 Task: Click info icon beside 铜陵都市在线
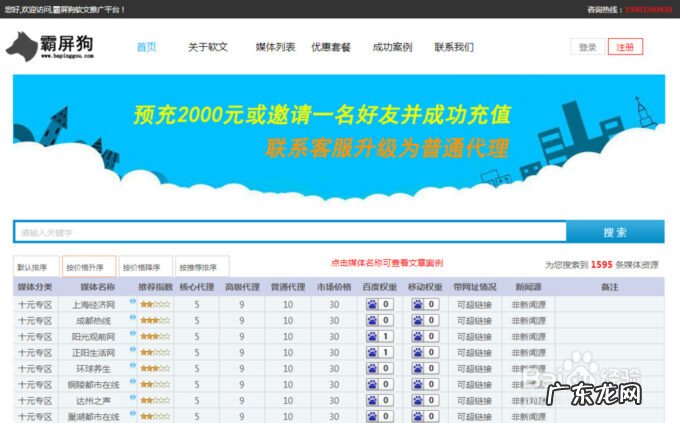[133, 381]
